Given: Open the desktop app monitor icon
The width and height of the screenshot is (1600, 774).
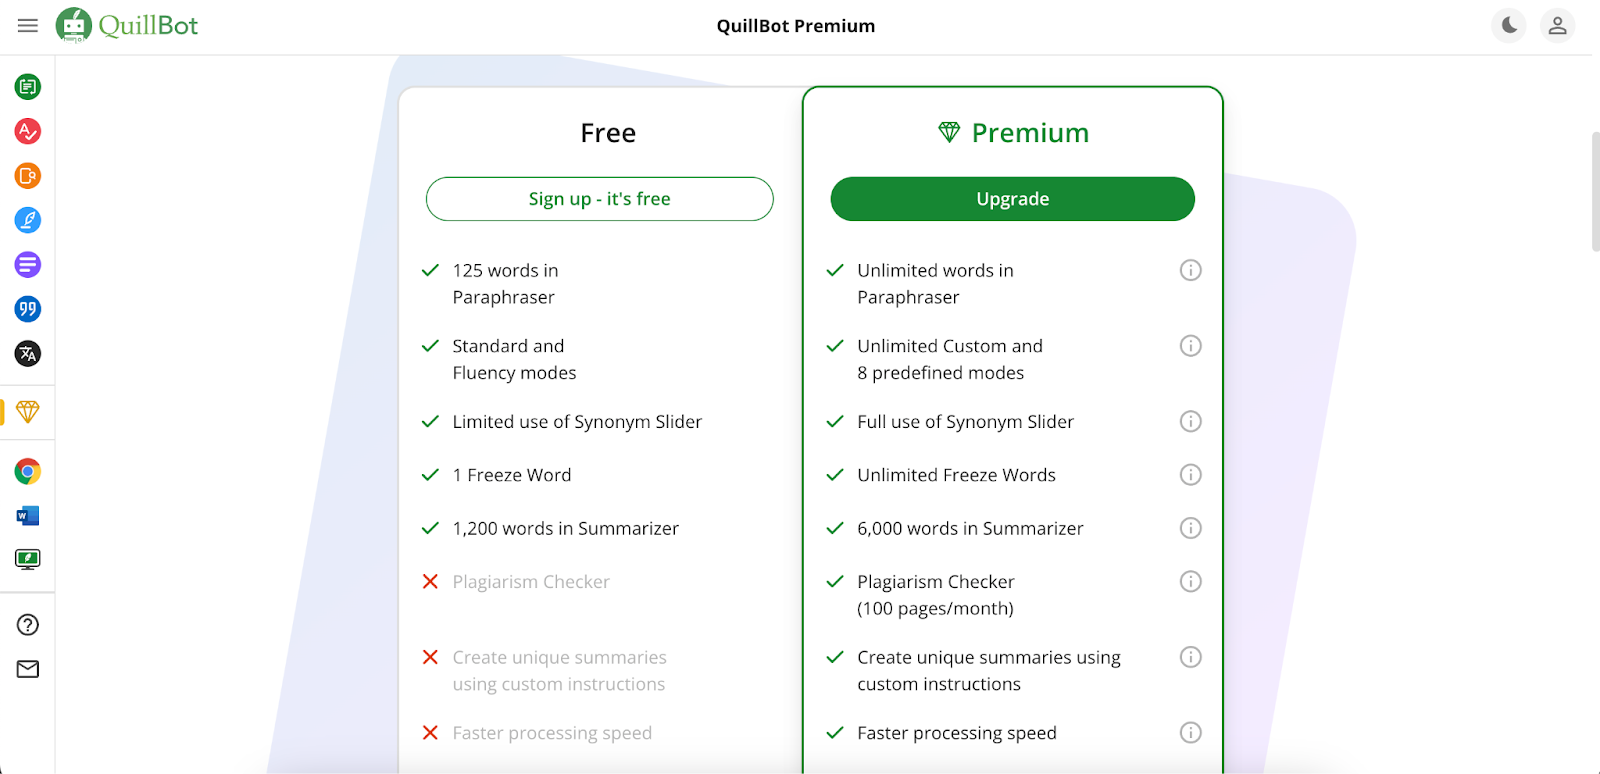Looking at the screenshot, I should click(28, 559).
